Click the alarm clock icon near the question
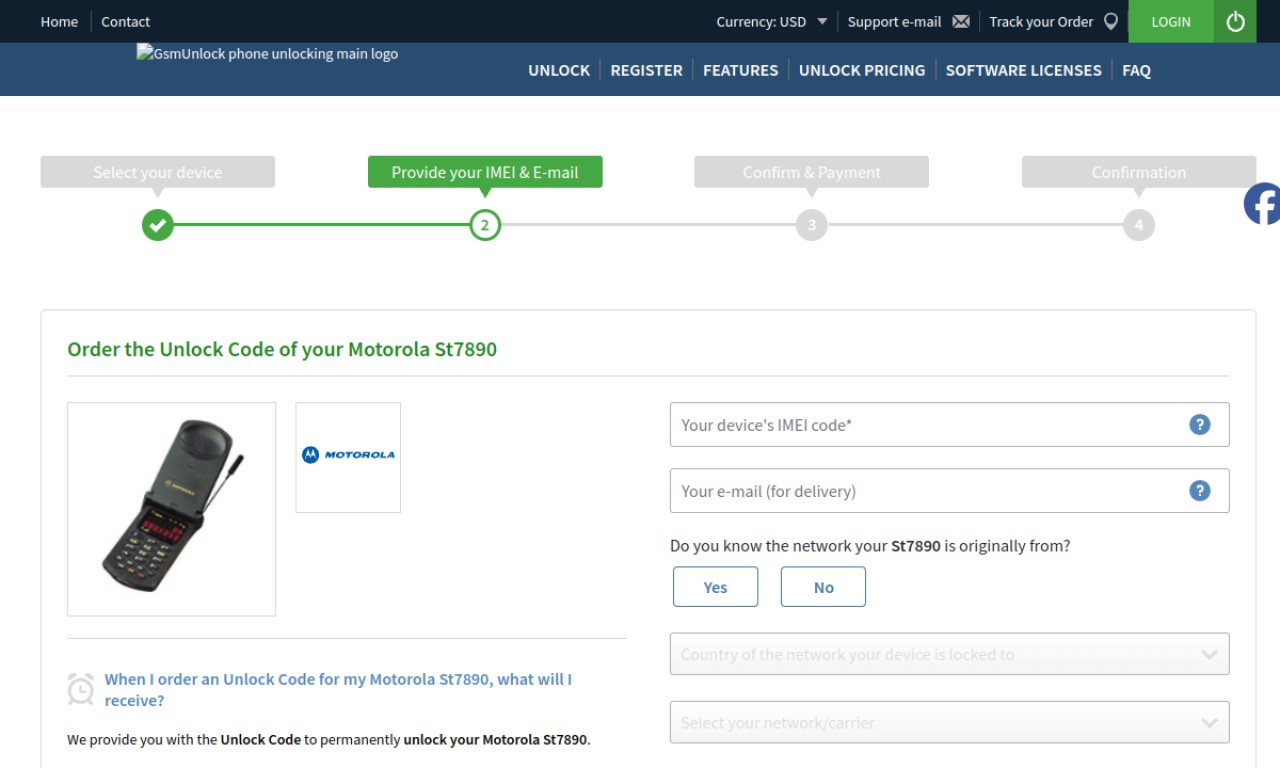The width and height of the screenshot is (1280, 768). (x=80, y=689)
